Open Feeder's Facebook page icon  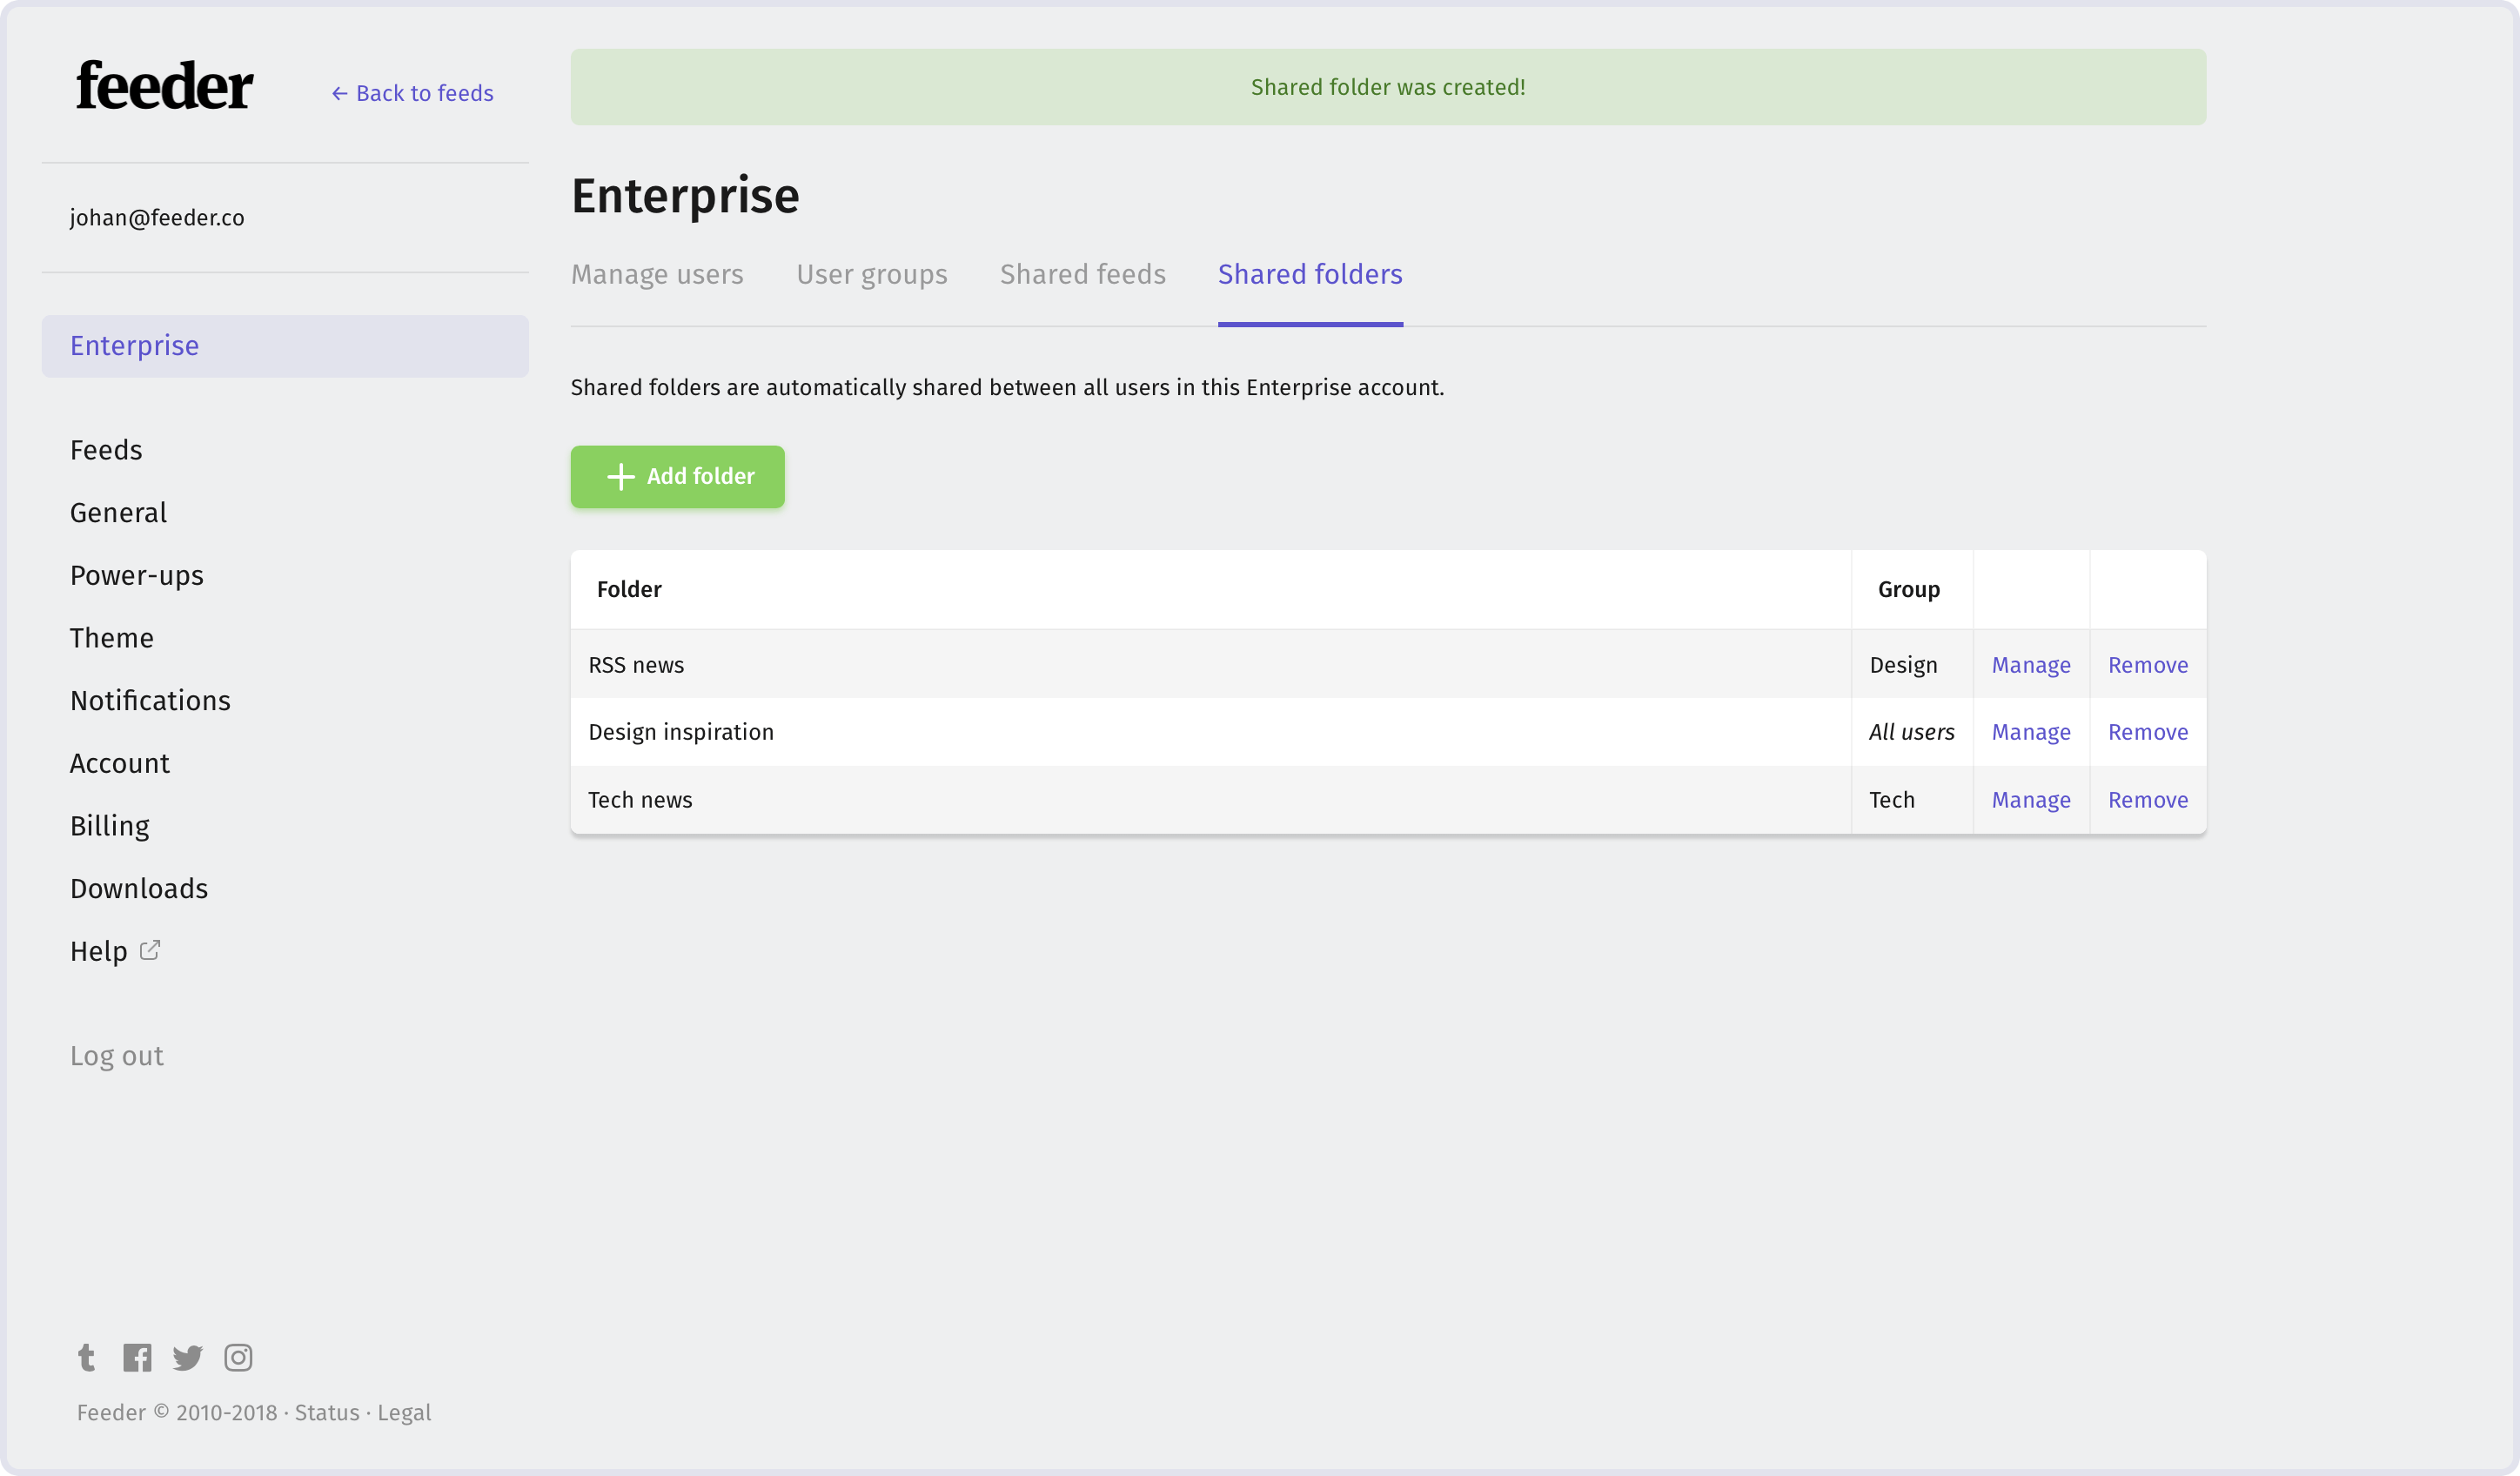click(x=137, y=1357)
